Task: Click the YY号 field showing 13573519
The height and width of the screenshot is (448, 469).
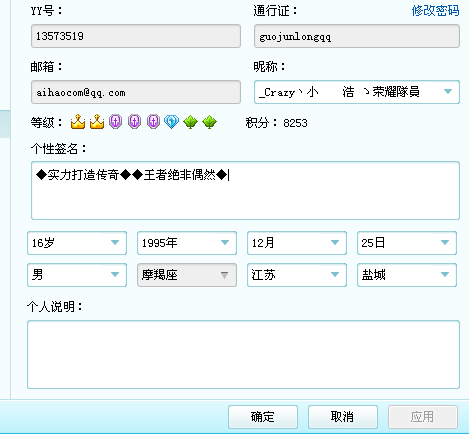Action: pos(136,36)
